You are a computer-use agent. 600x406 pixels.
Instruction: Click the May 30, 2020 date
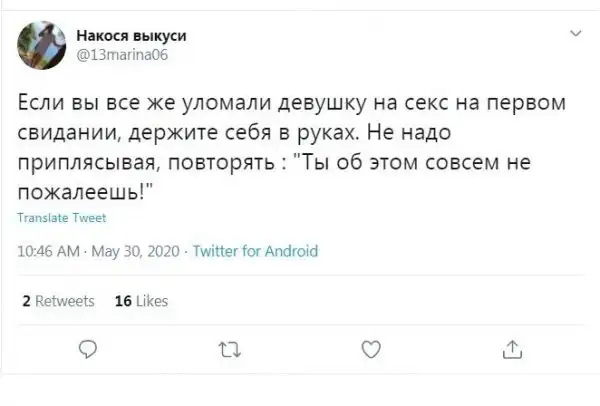point(135,251)
